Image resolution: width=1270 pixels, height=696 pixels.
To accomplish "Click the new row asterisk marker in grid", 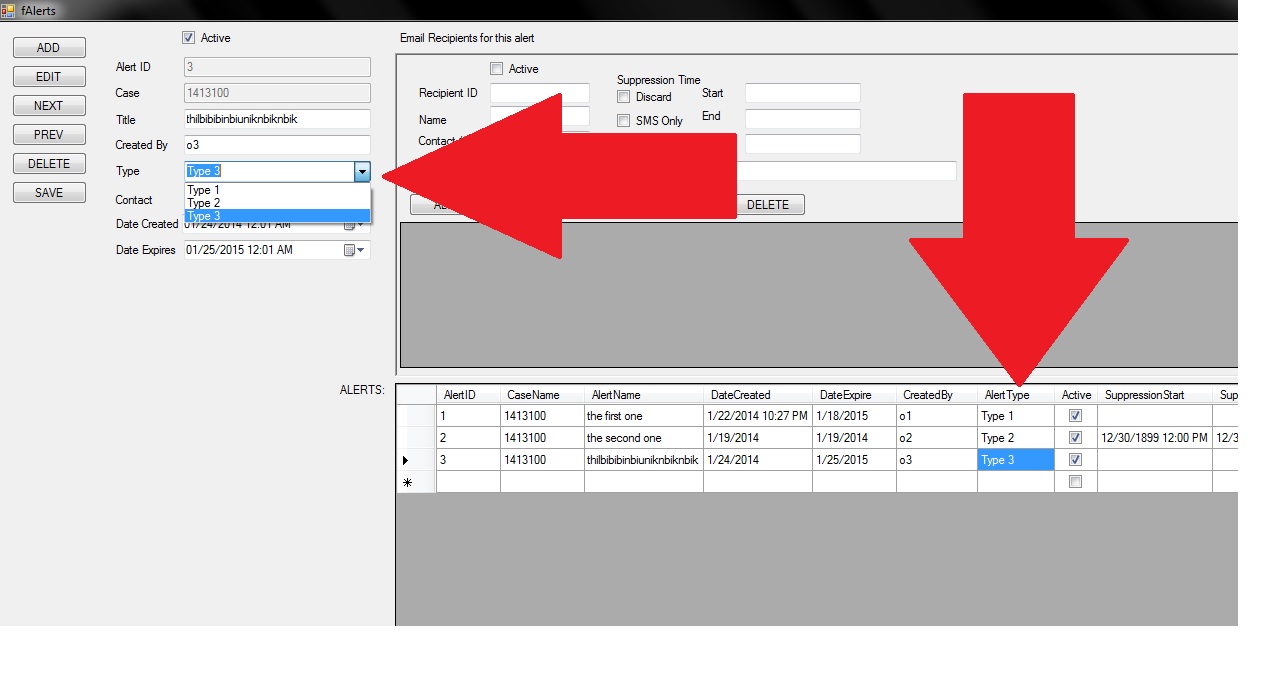I will tap(407, 483).
